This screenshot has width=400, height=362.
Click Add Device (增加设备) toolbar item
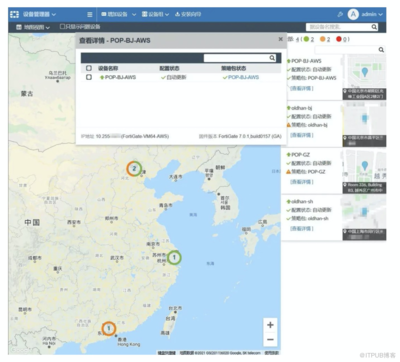click(114, 14)
